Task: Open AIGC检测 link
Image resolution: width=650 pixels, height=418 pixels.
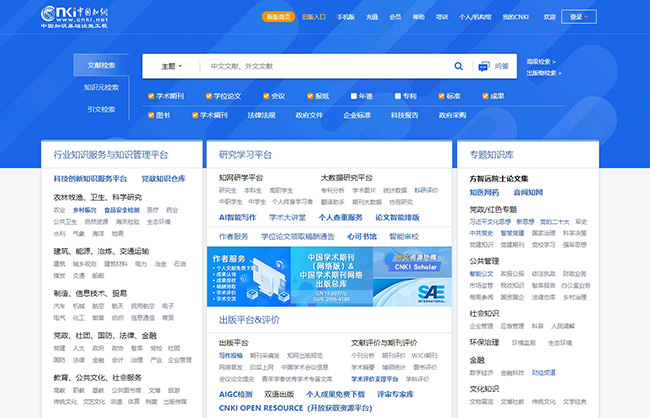Action: [x=235, y=394]
